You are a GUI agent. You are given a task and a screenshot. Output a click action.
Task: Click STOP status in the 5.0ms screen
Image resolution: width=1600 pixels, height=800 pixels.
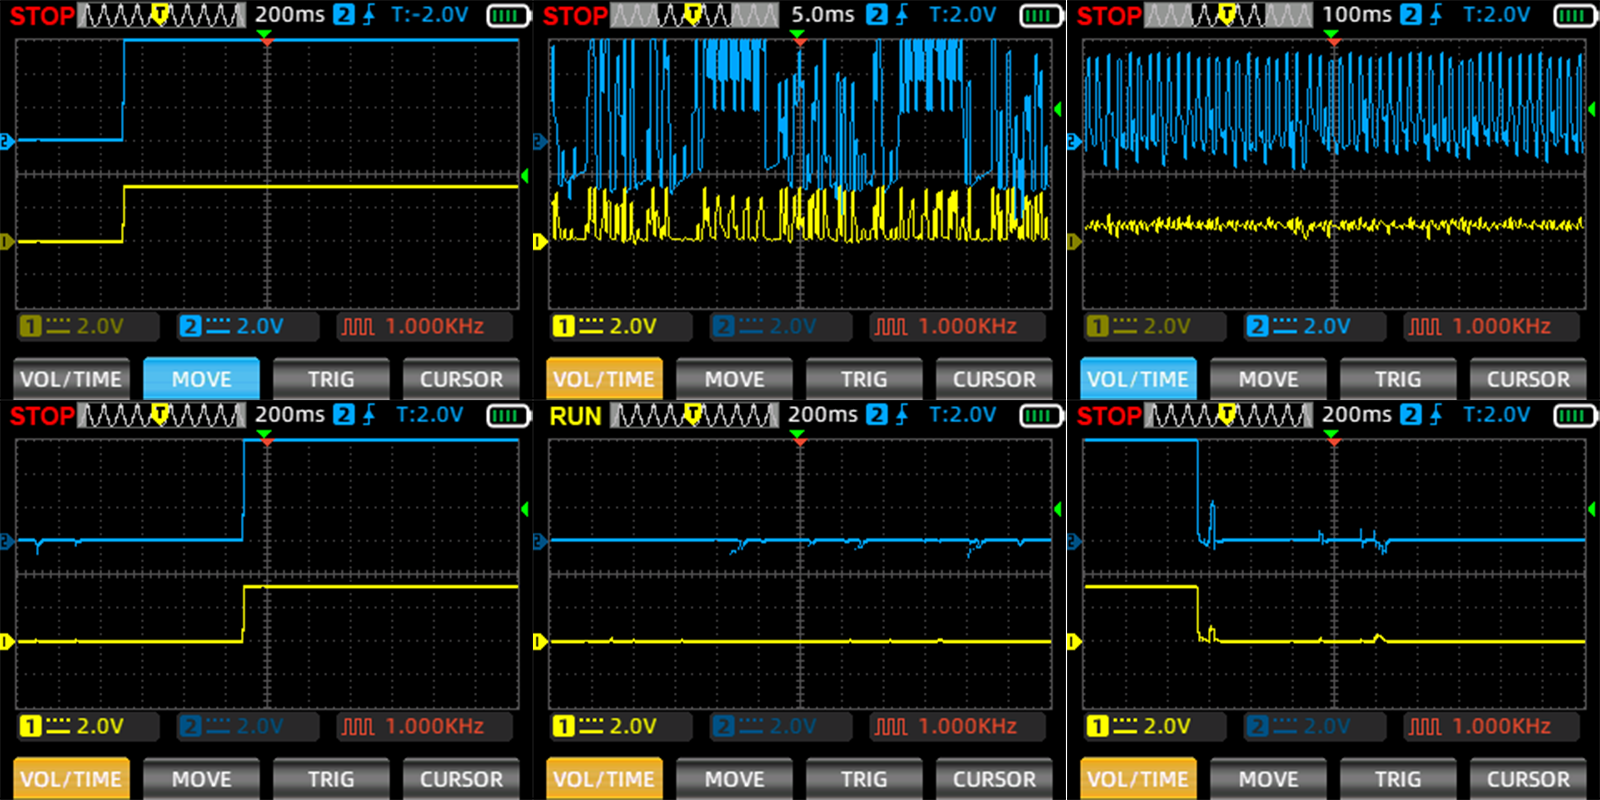click(575, 16)
